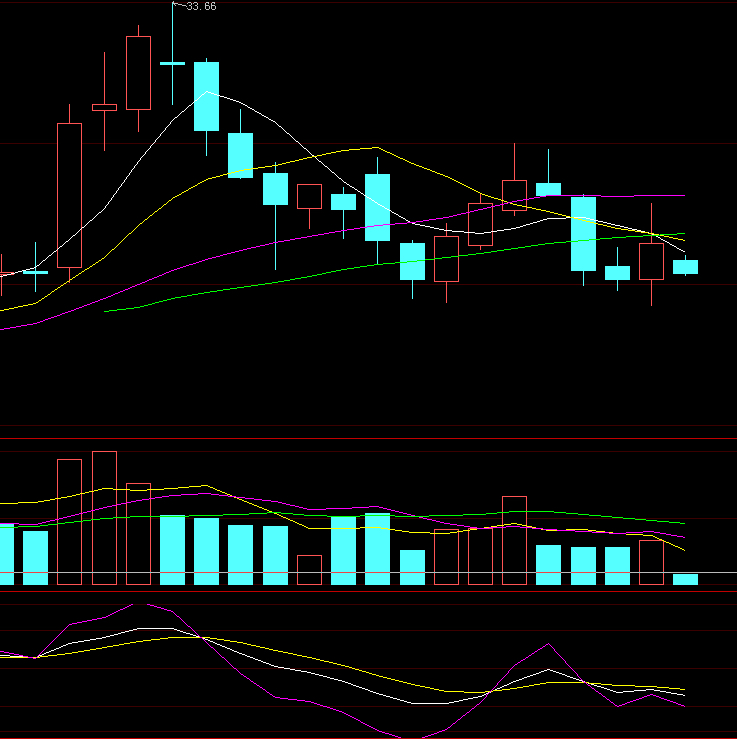
Task: Select the last cyan candlestick on the chart
Action: 685,267
